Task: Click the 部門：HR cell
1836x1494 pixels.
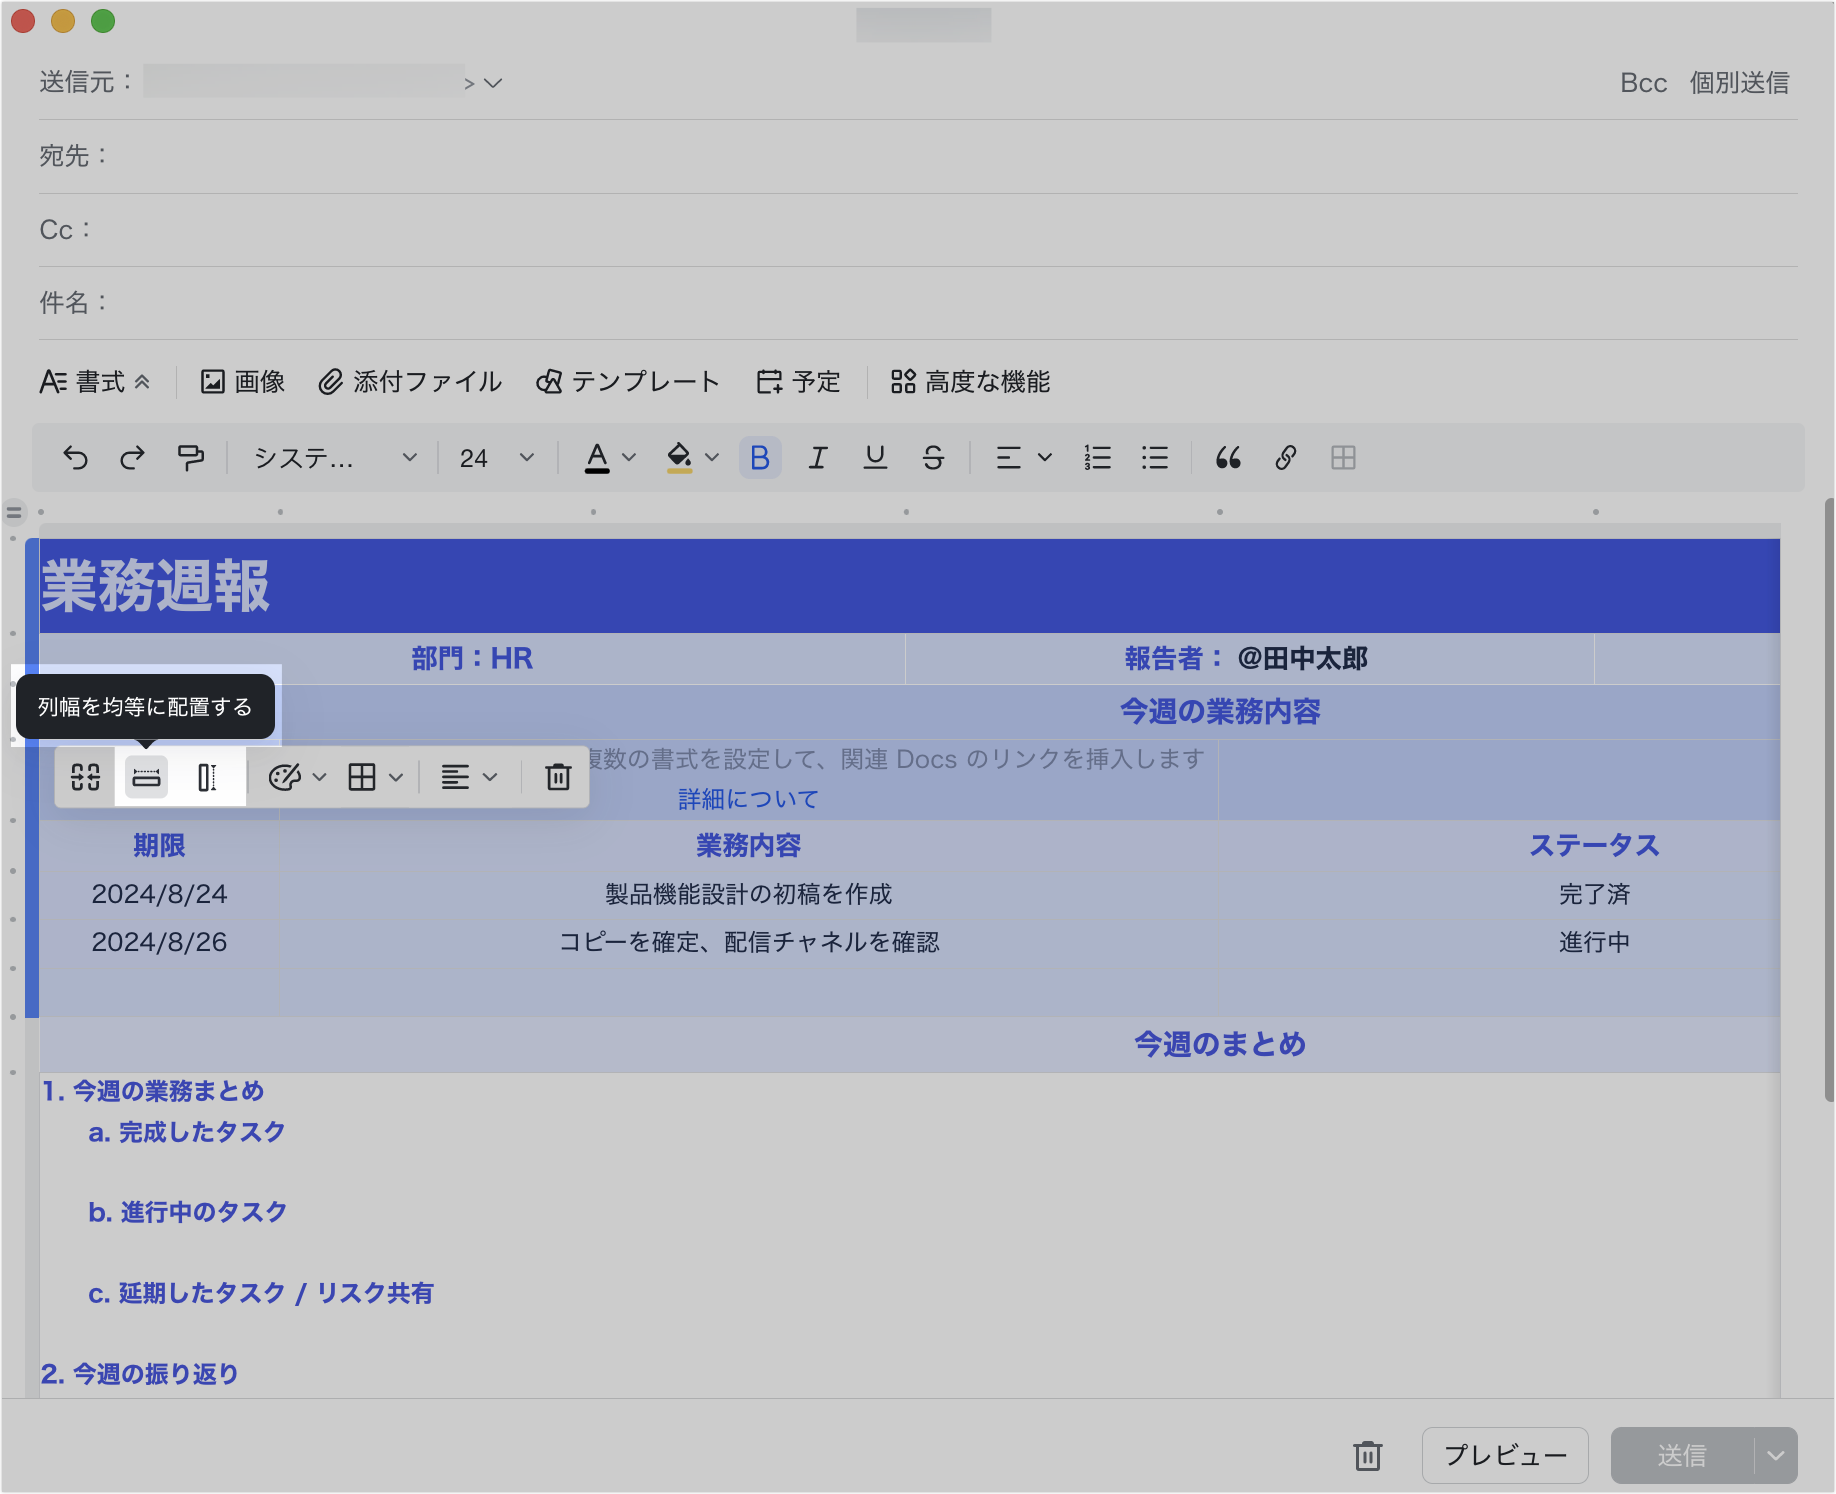Action: [x=472, y=659]
